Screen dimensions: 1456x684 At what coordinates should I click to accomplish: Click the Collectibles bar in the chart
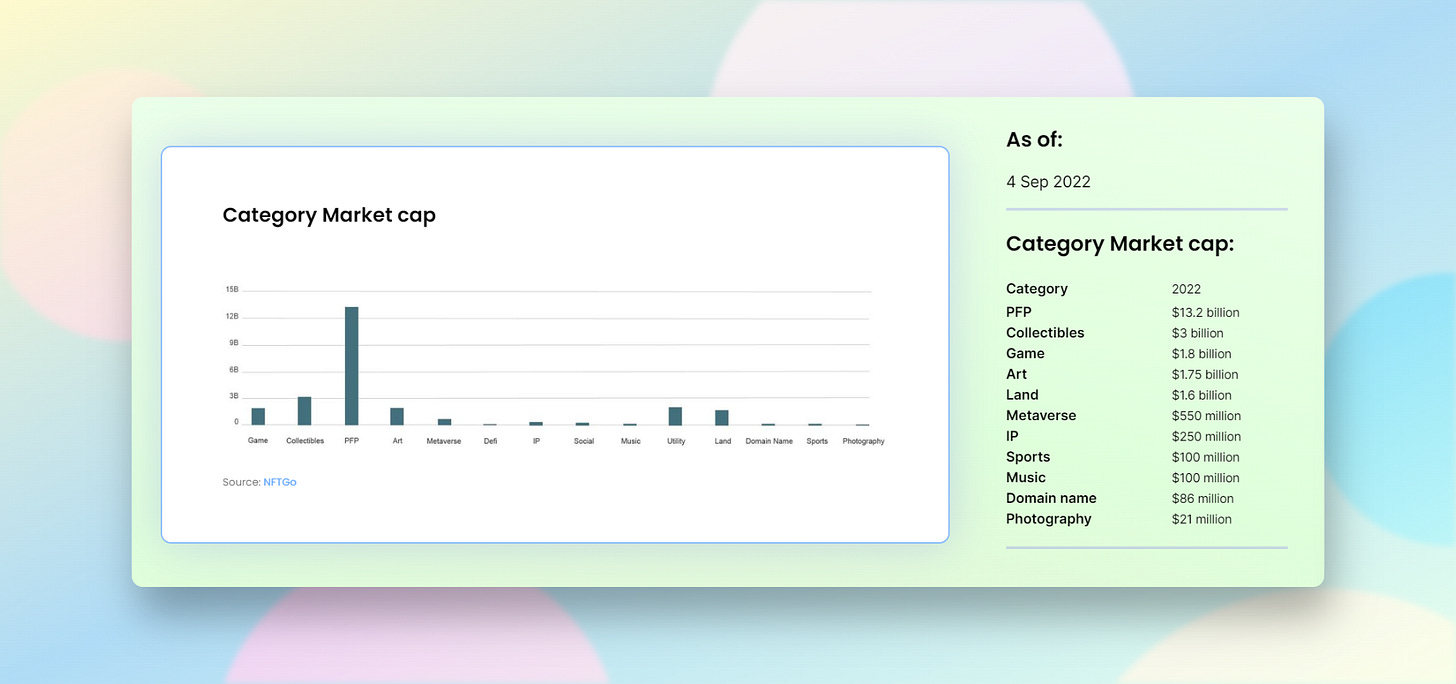click(305, 411)
